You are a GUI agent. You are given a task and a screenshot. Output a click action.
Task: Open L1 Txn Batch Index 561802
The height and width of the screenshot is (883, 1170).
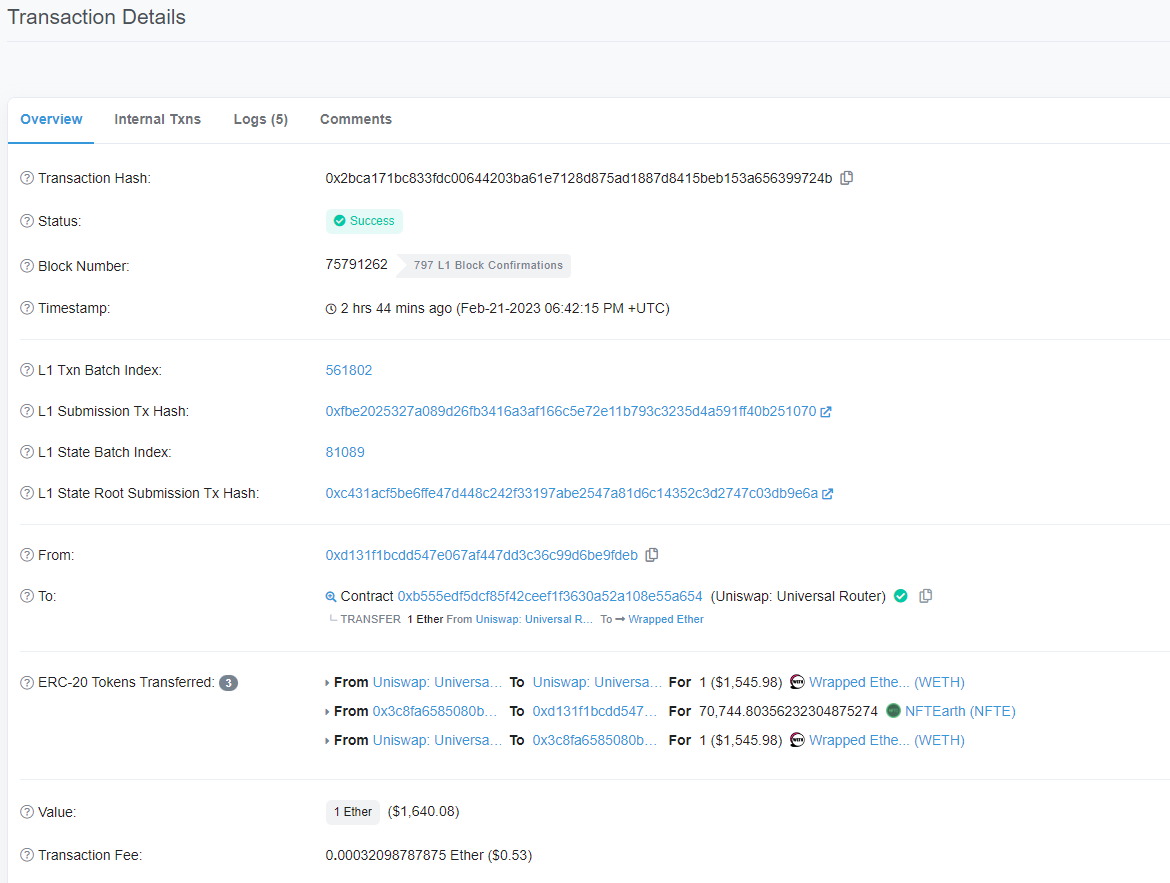tap(348, 370)
